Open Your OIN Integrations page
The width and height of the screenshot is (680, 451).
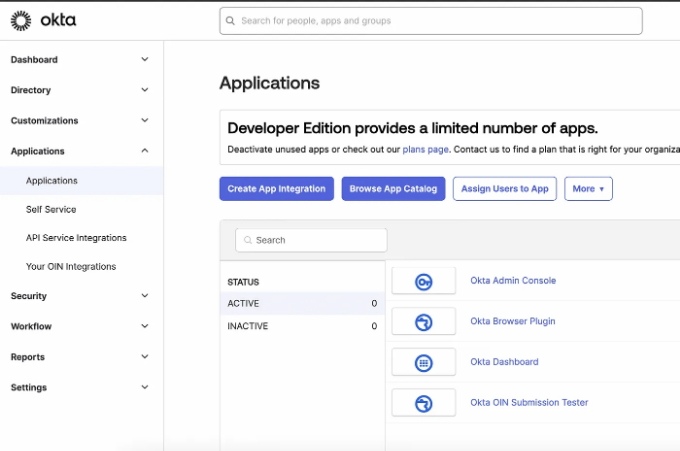tap(71, 266)
